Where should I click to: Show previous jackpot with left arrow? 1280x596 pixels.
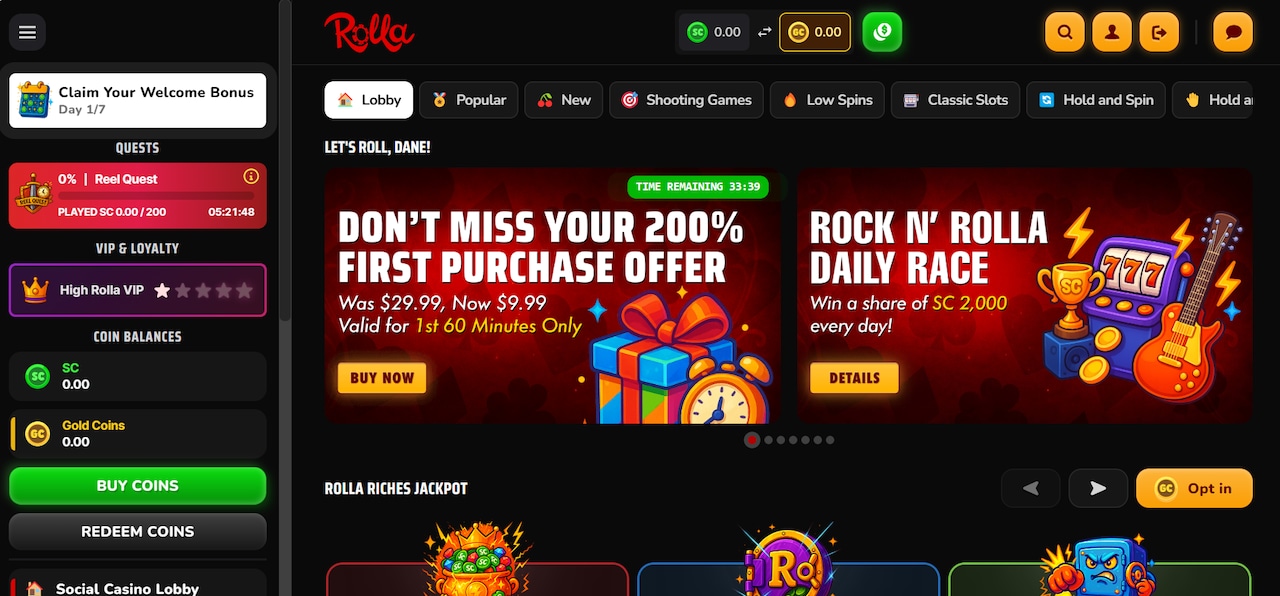[1031, 488]
